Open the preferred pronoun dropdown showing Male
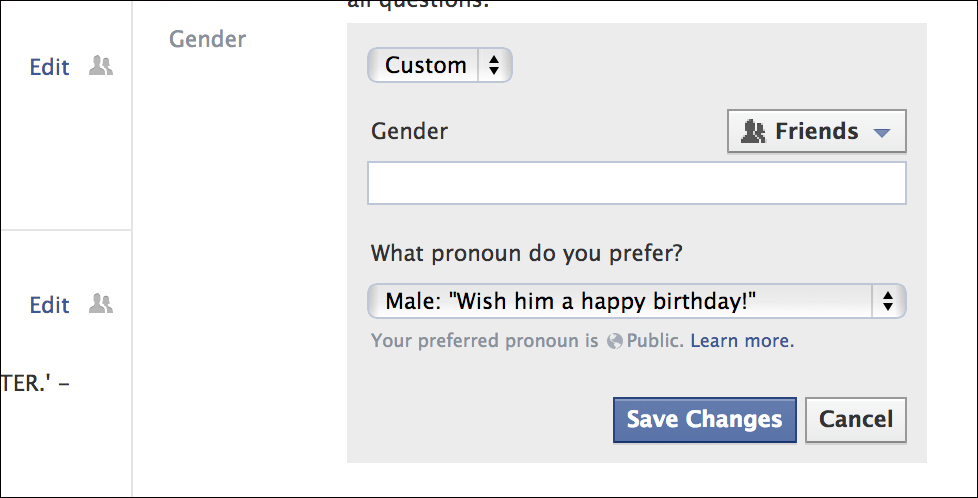This screenshot has height=498, width=978. coord(620,301)
